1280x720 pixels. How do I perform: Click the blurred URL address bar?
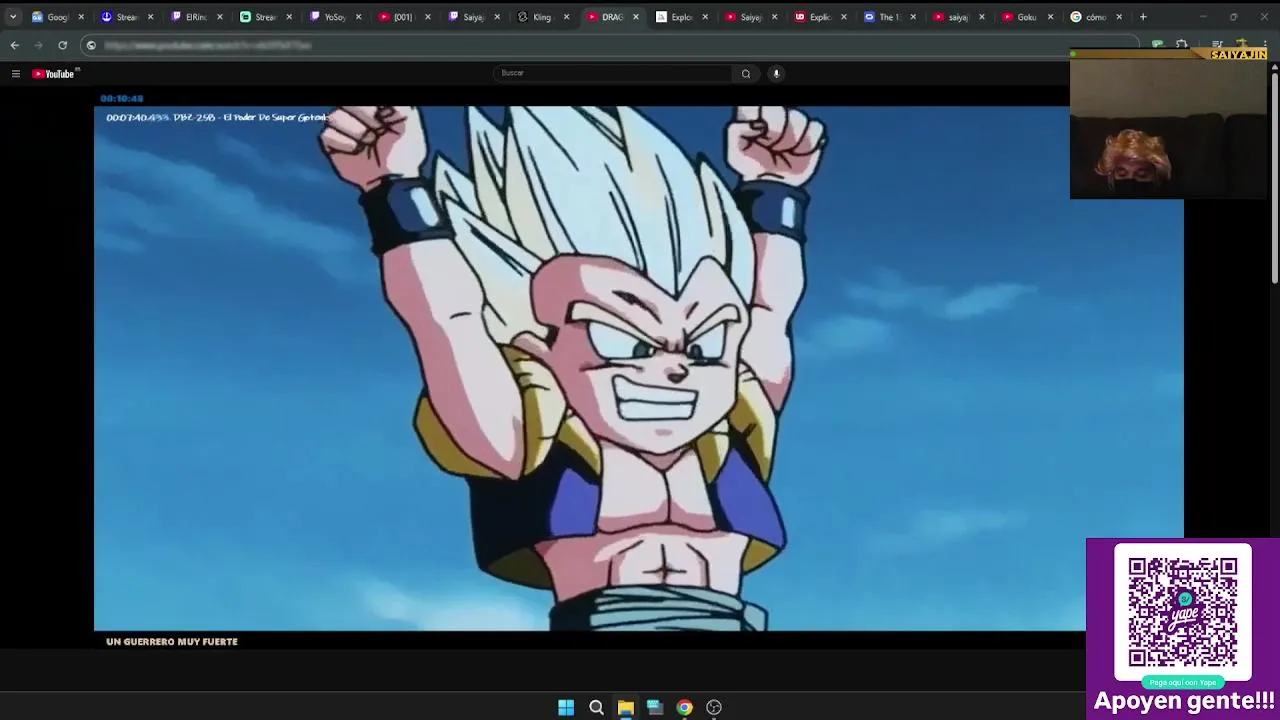point(610,45)
